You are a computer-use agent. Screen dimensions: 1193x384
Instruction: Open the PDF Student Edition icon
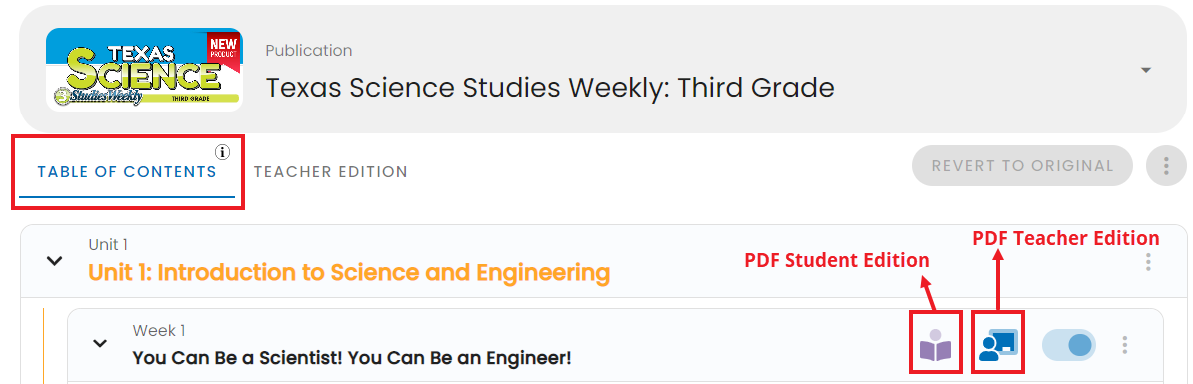click(x=935, y=344)
